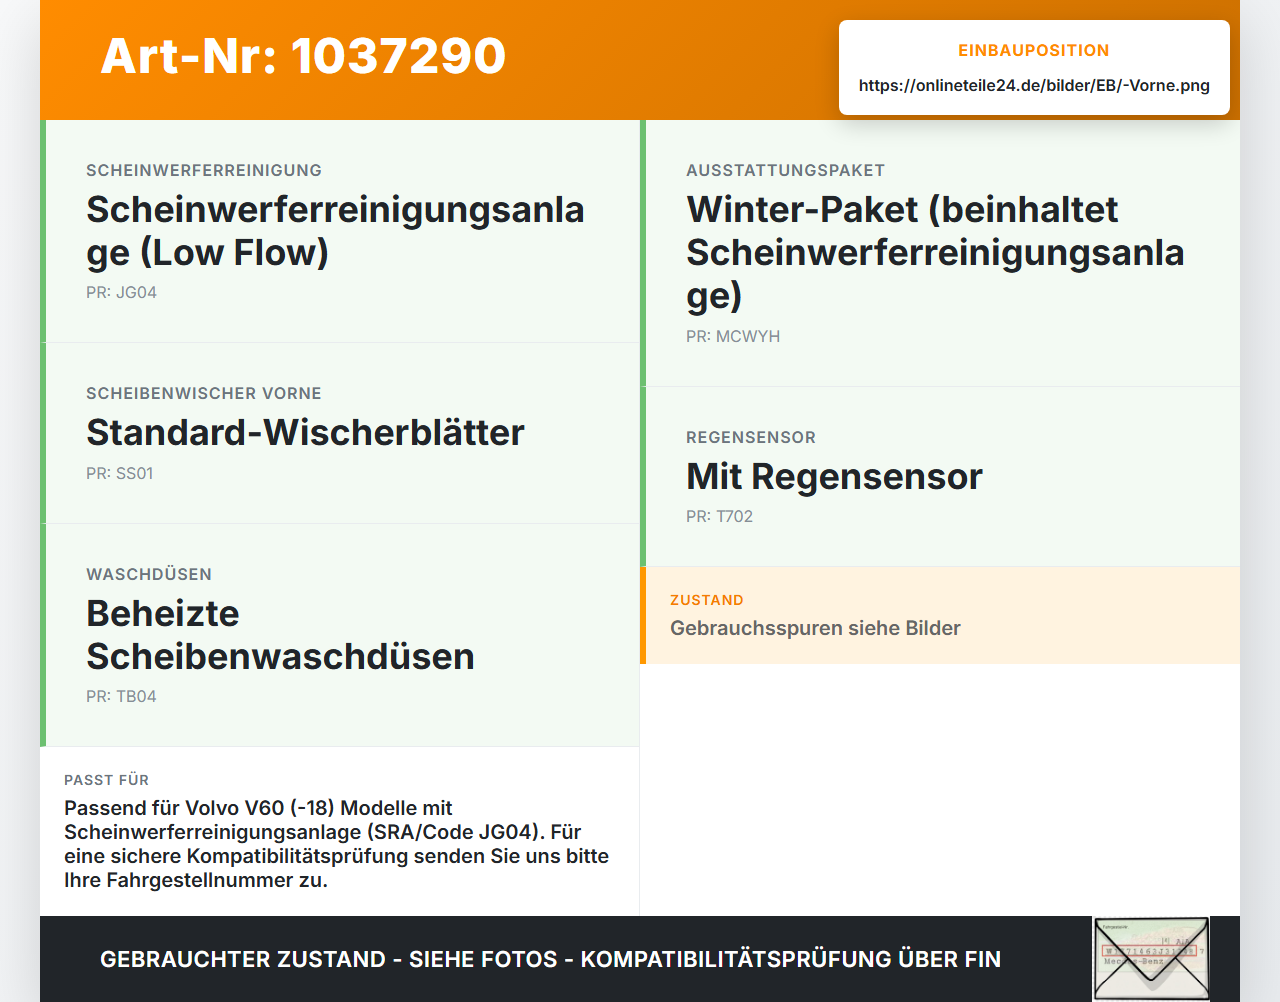Select the Beheizte Scheibenwaschdüsen title

(280, 635)
